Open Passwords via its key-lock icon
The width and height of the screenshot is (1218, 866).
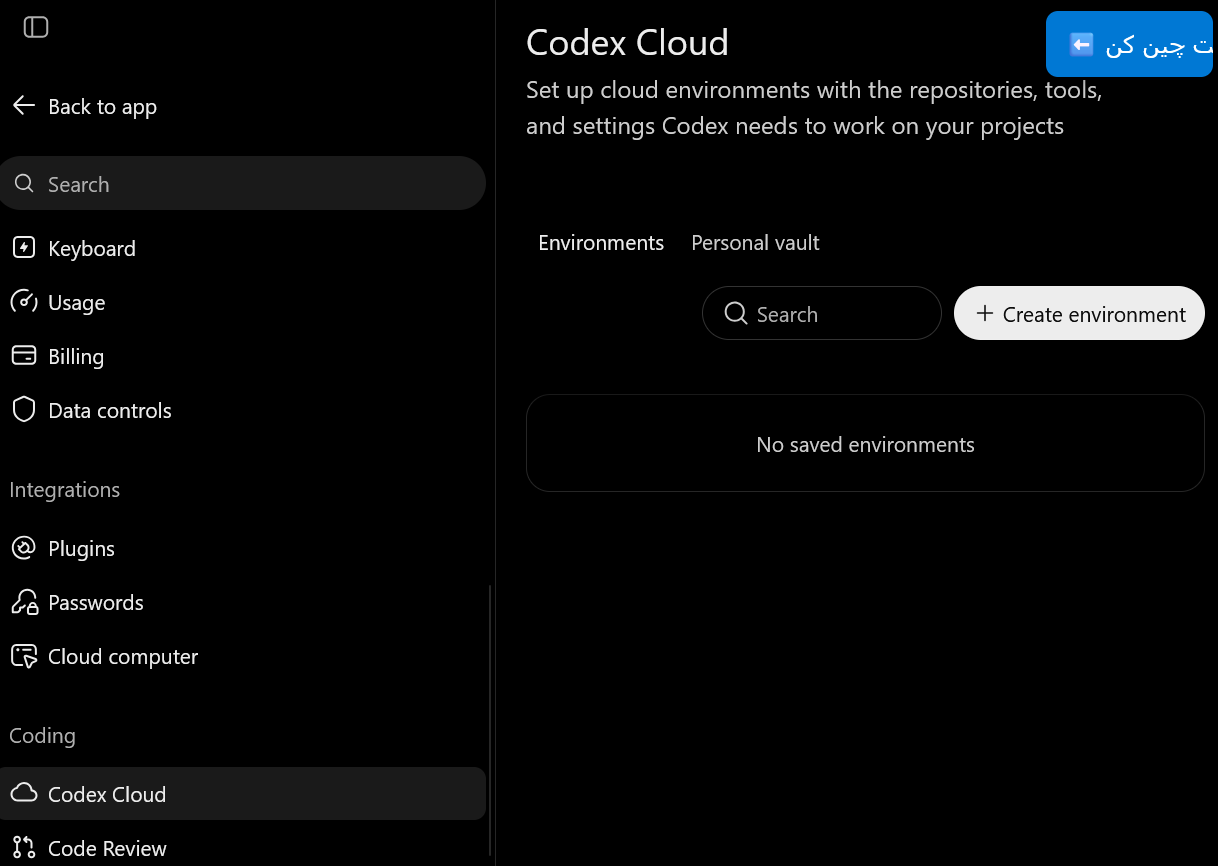click(24, 602)
